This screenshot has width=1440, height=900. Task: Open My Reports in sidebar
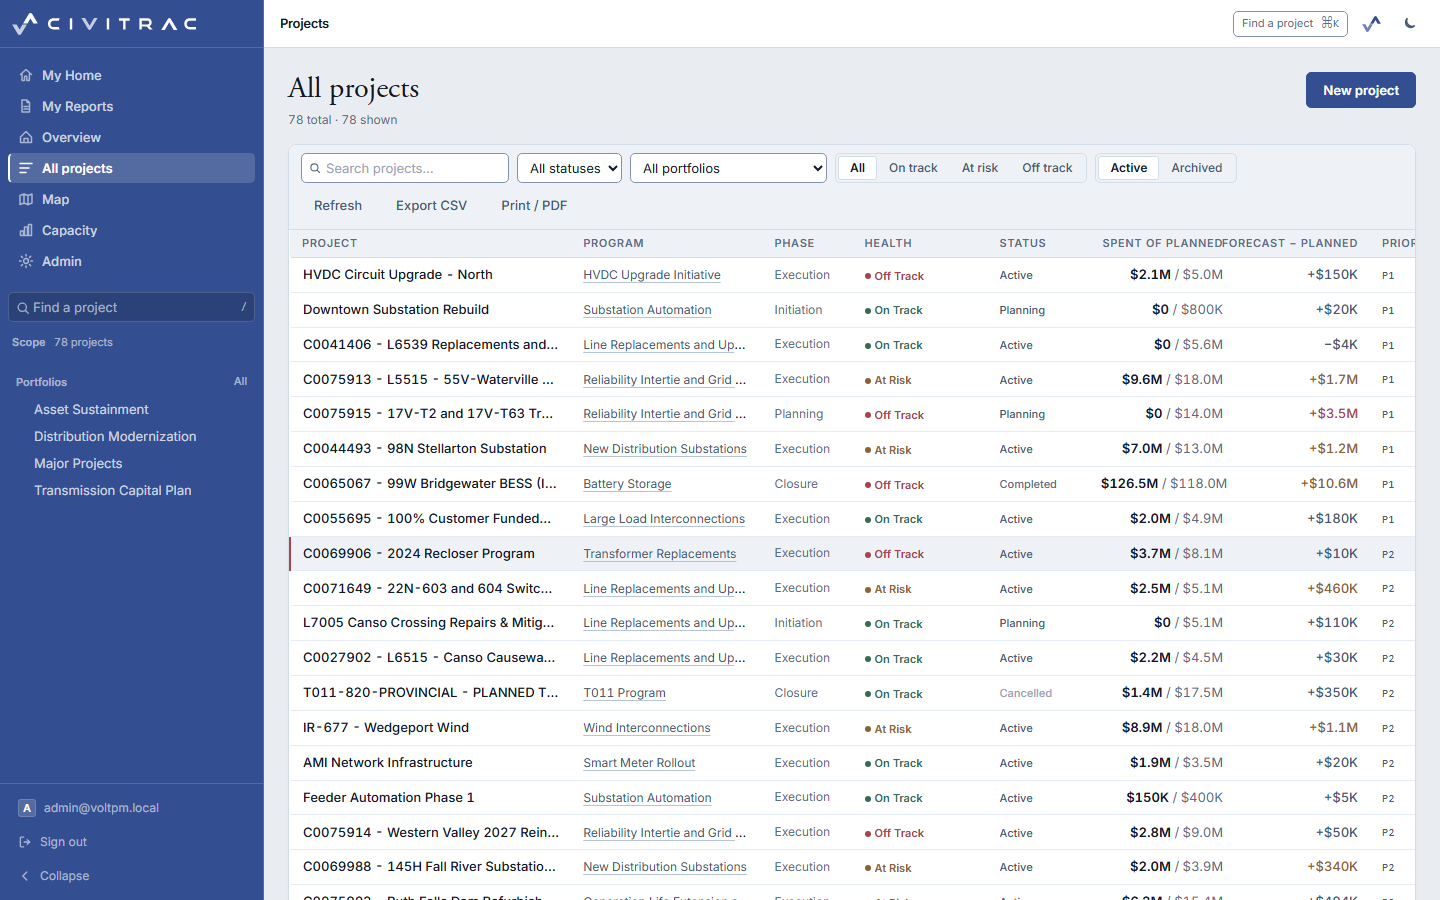(x=131, y=106)
